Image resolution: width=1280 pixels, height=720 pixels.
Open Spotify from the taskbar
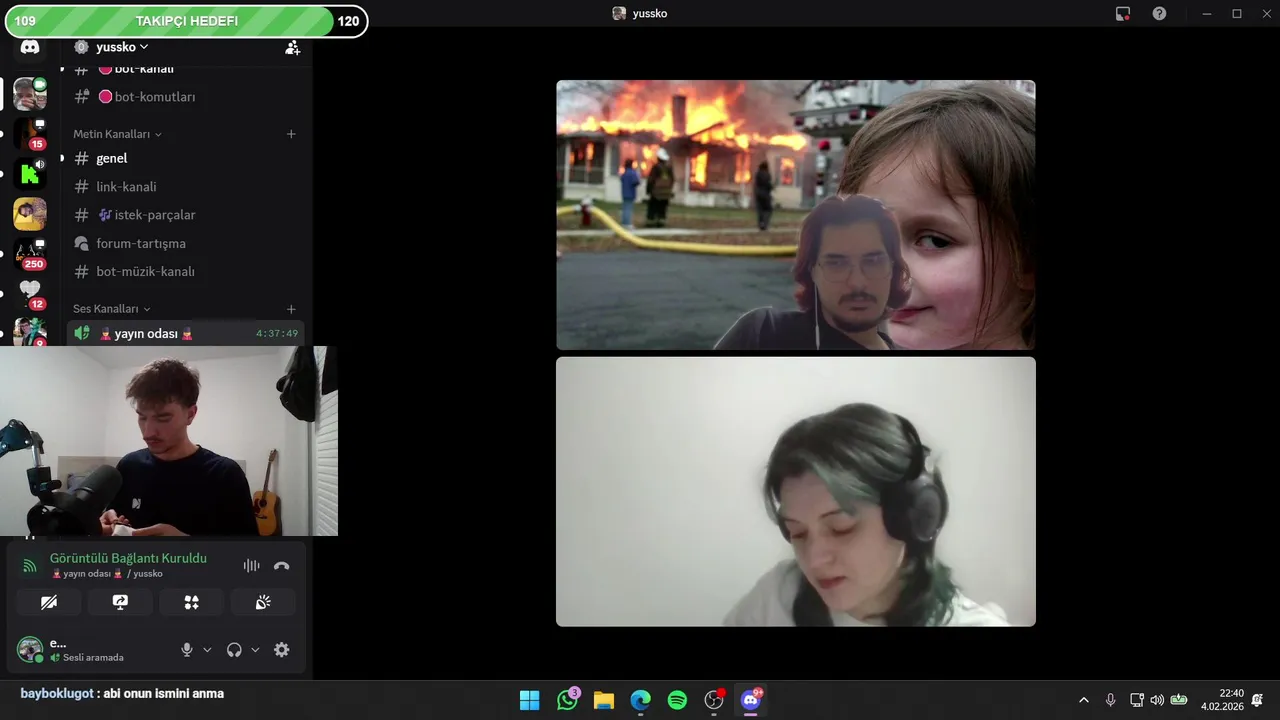coord(677,700)
